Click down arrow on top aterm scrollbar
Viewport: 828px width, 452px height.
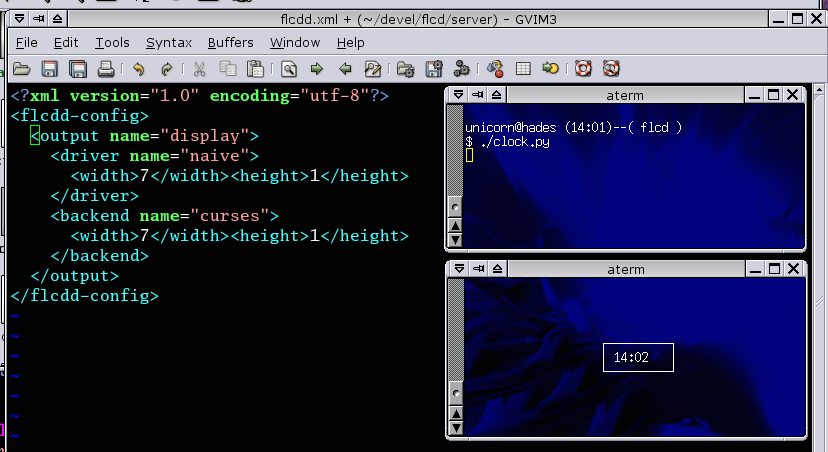(x=455, y=240)
